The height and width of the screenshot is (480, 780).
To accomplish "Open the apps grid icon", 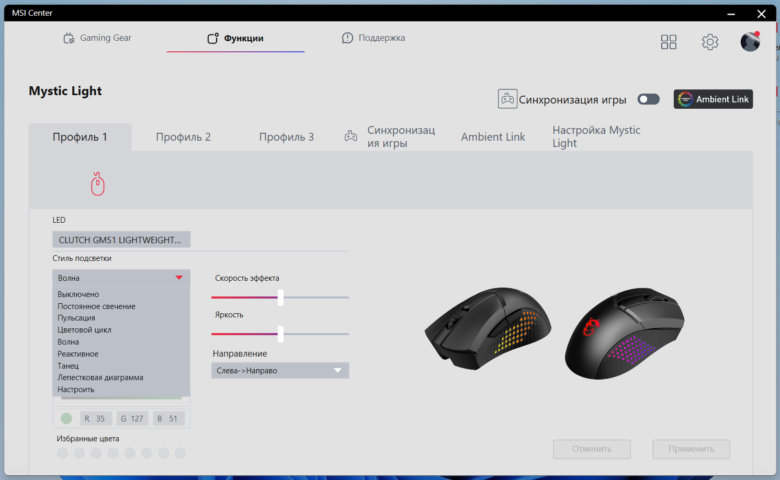I will [668, 42].
